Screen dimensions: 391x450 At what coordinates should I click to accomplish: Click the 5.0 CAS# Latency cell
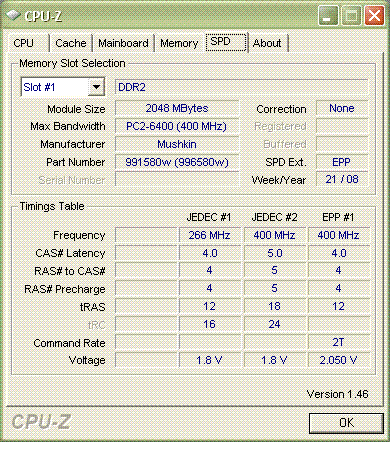click(275, 253)
